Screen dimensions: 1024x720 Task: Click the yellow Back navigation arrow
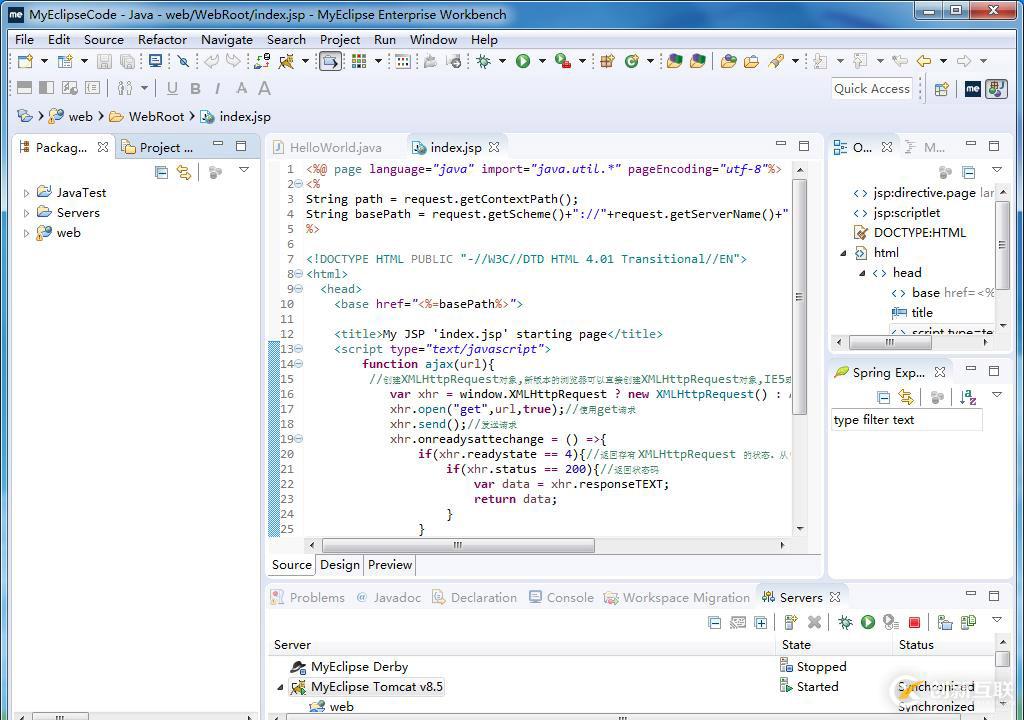click(x=923, y=61)
